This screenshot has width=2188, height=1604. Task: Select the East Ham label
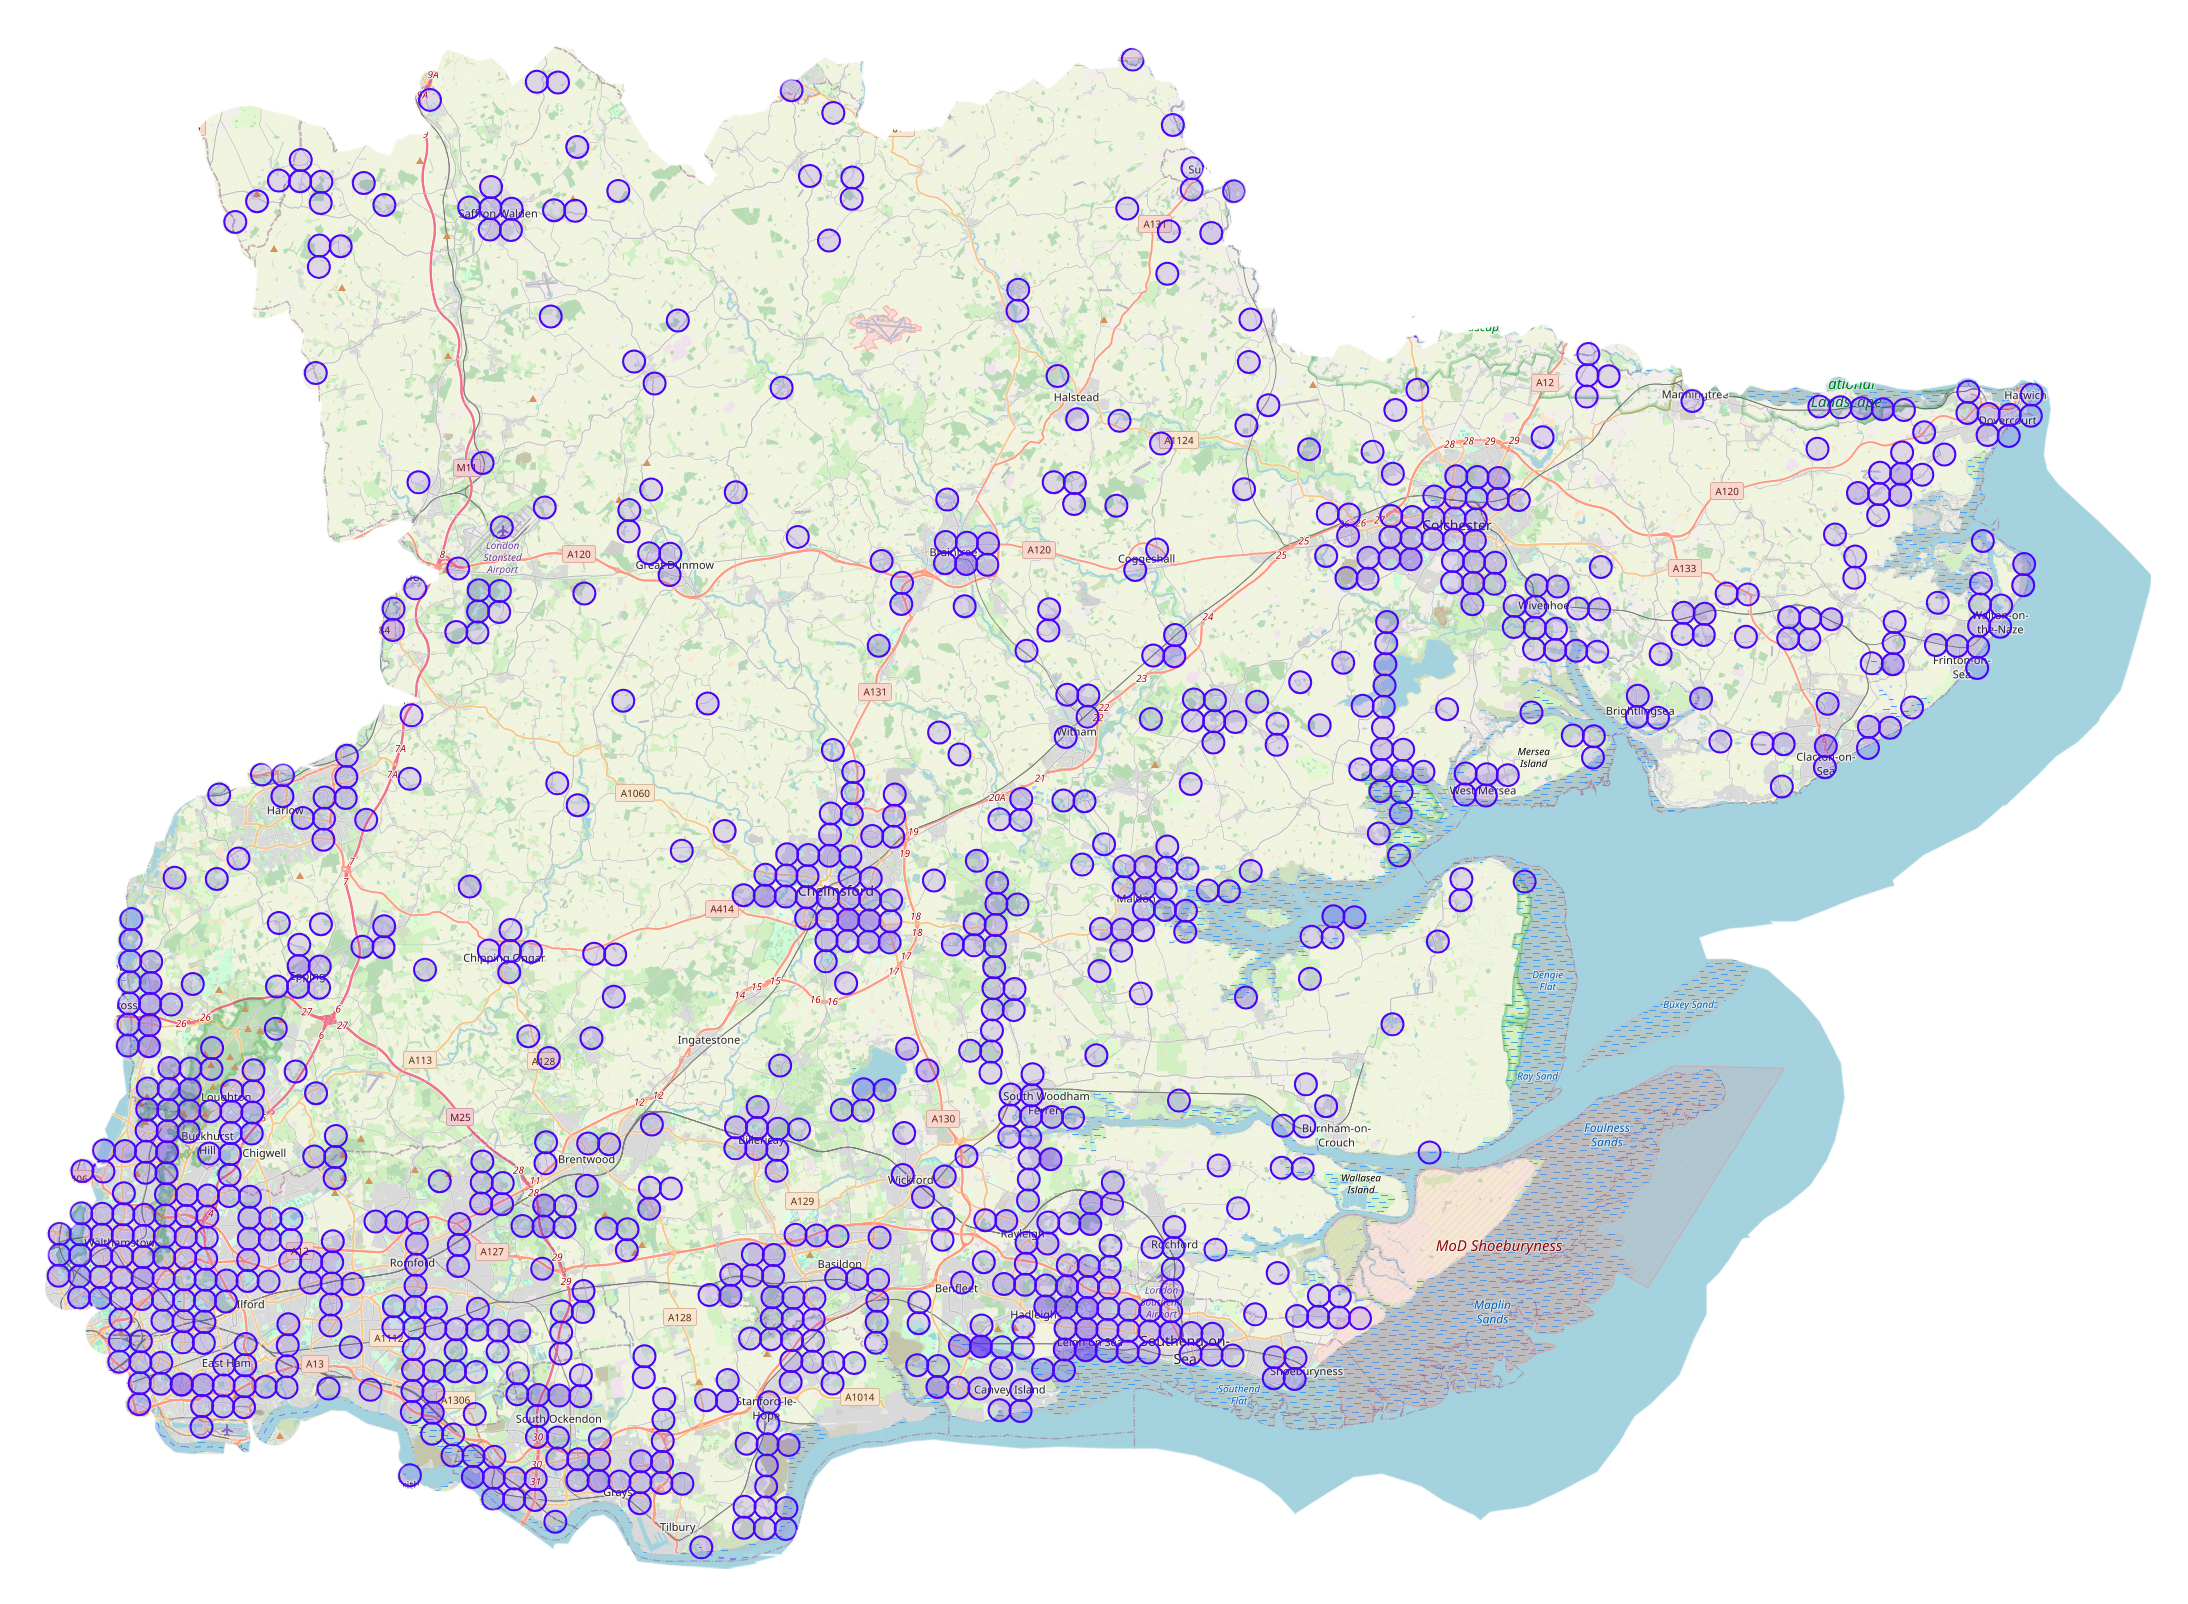click(226, 1363)
